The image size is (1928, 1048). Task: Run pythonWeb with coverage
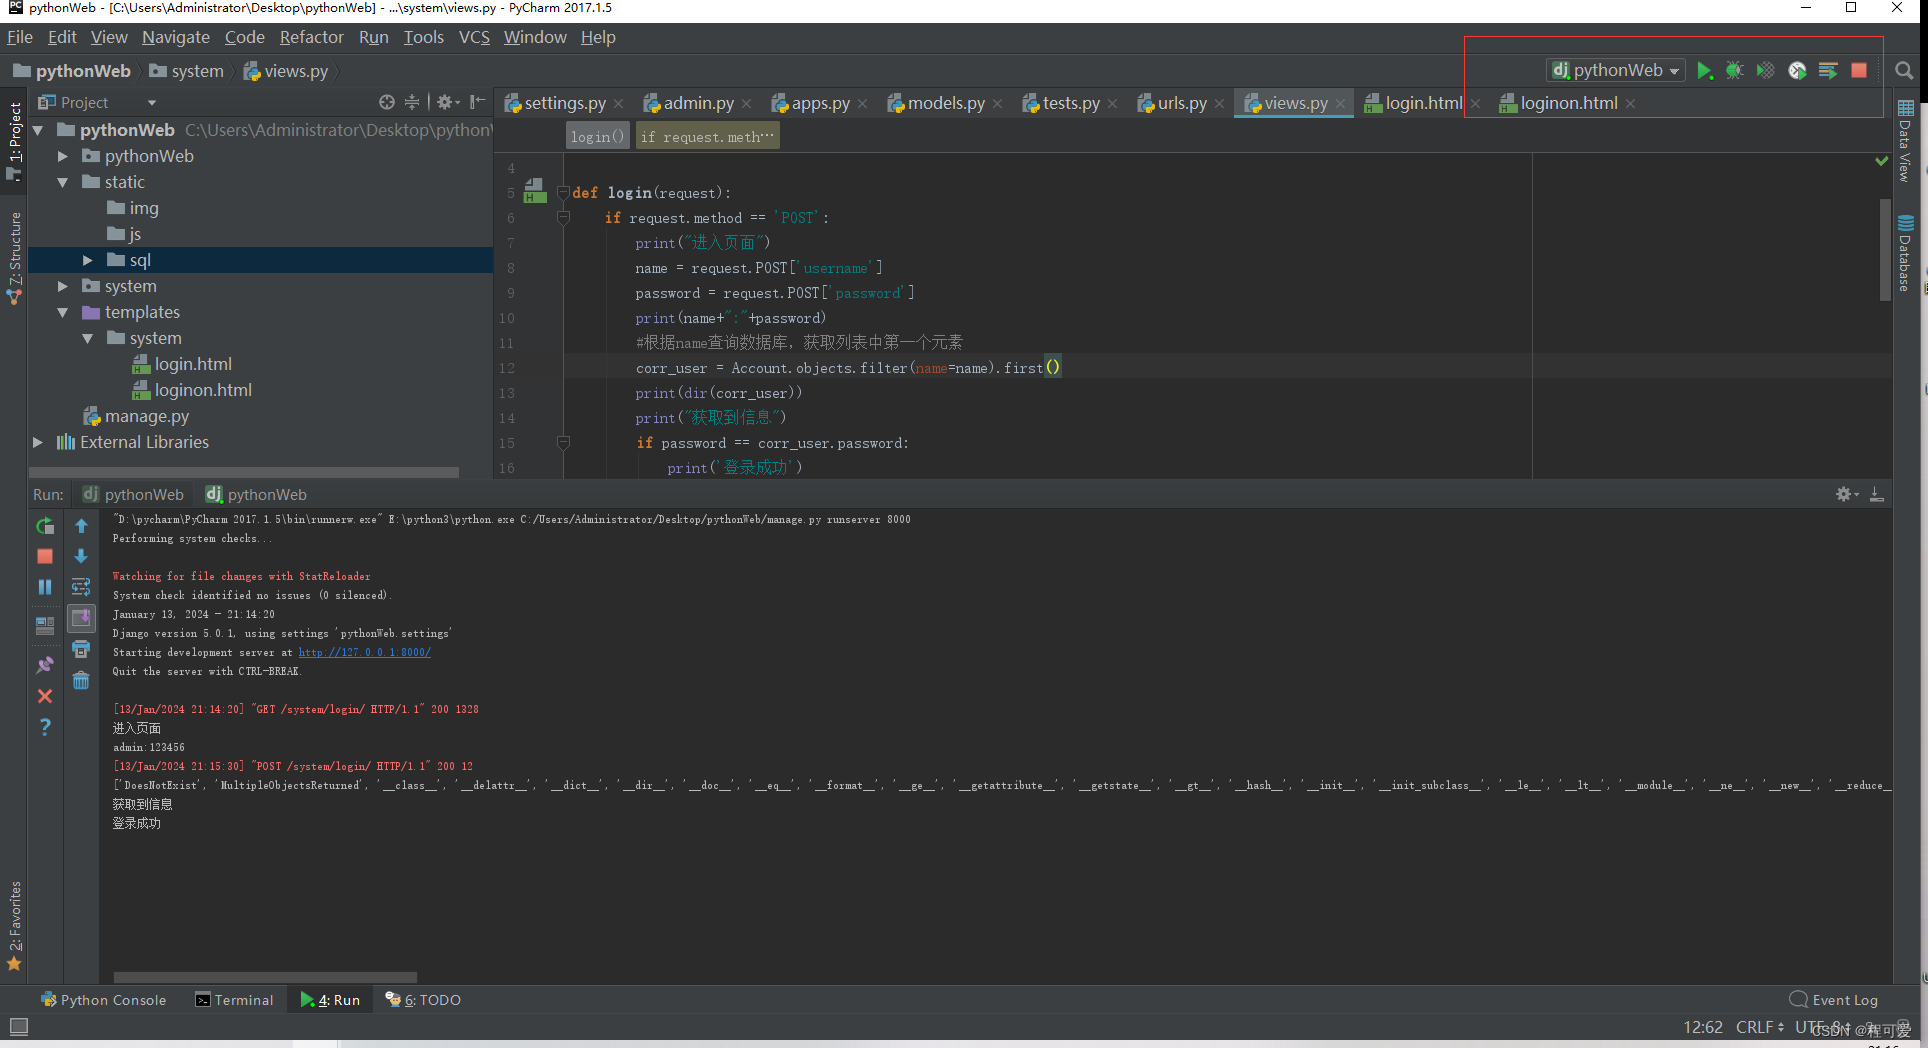point(1765,70)
